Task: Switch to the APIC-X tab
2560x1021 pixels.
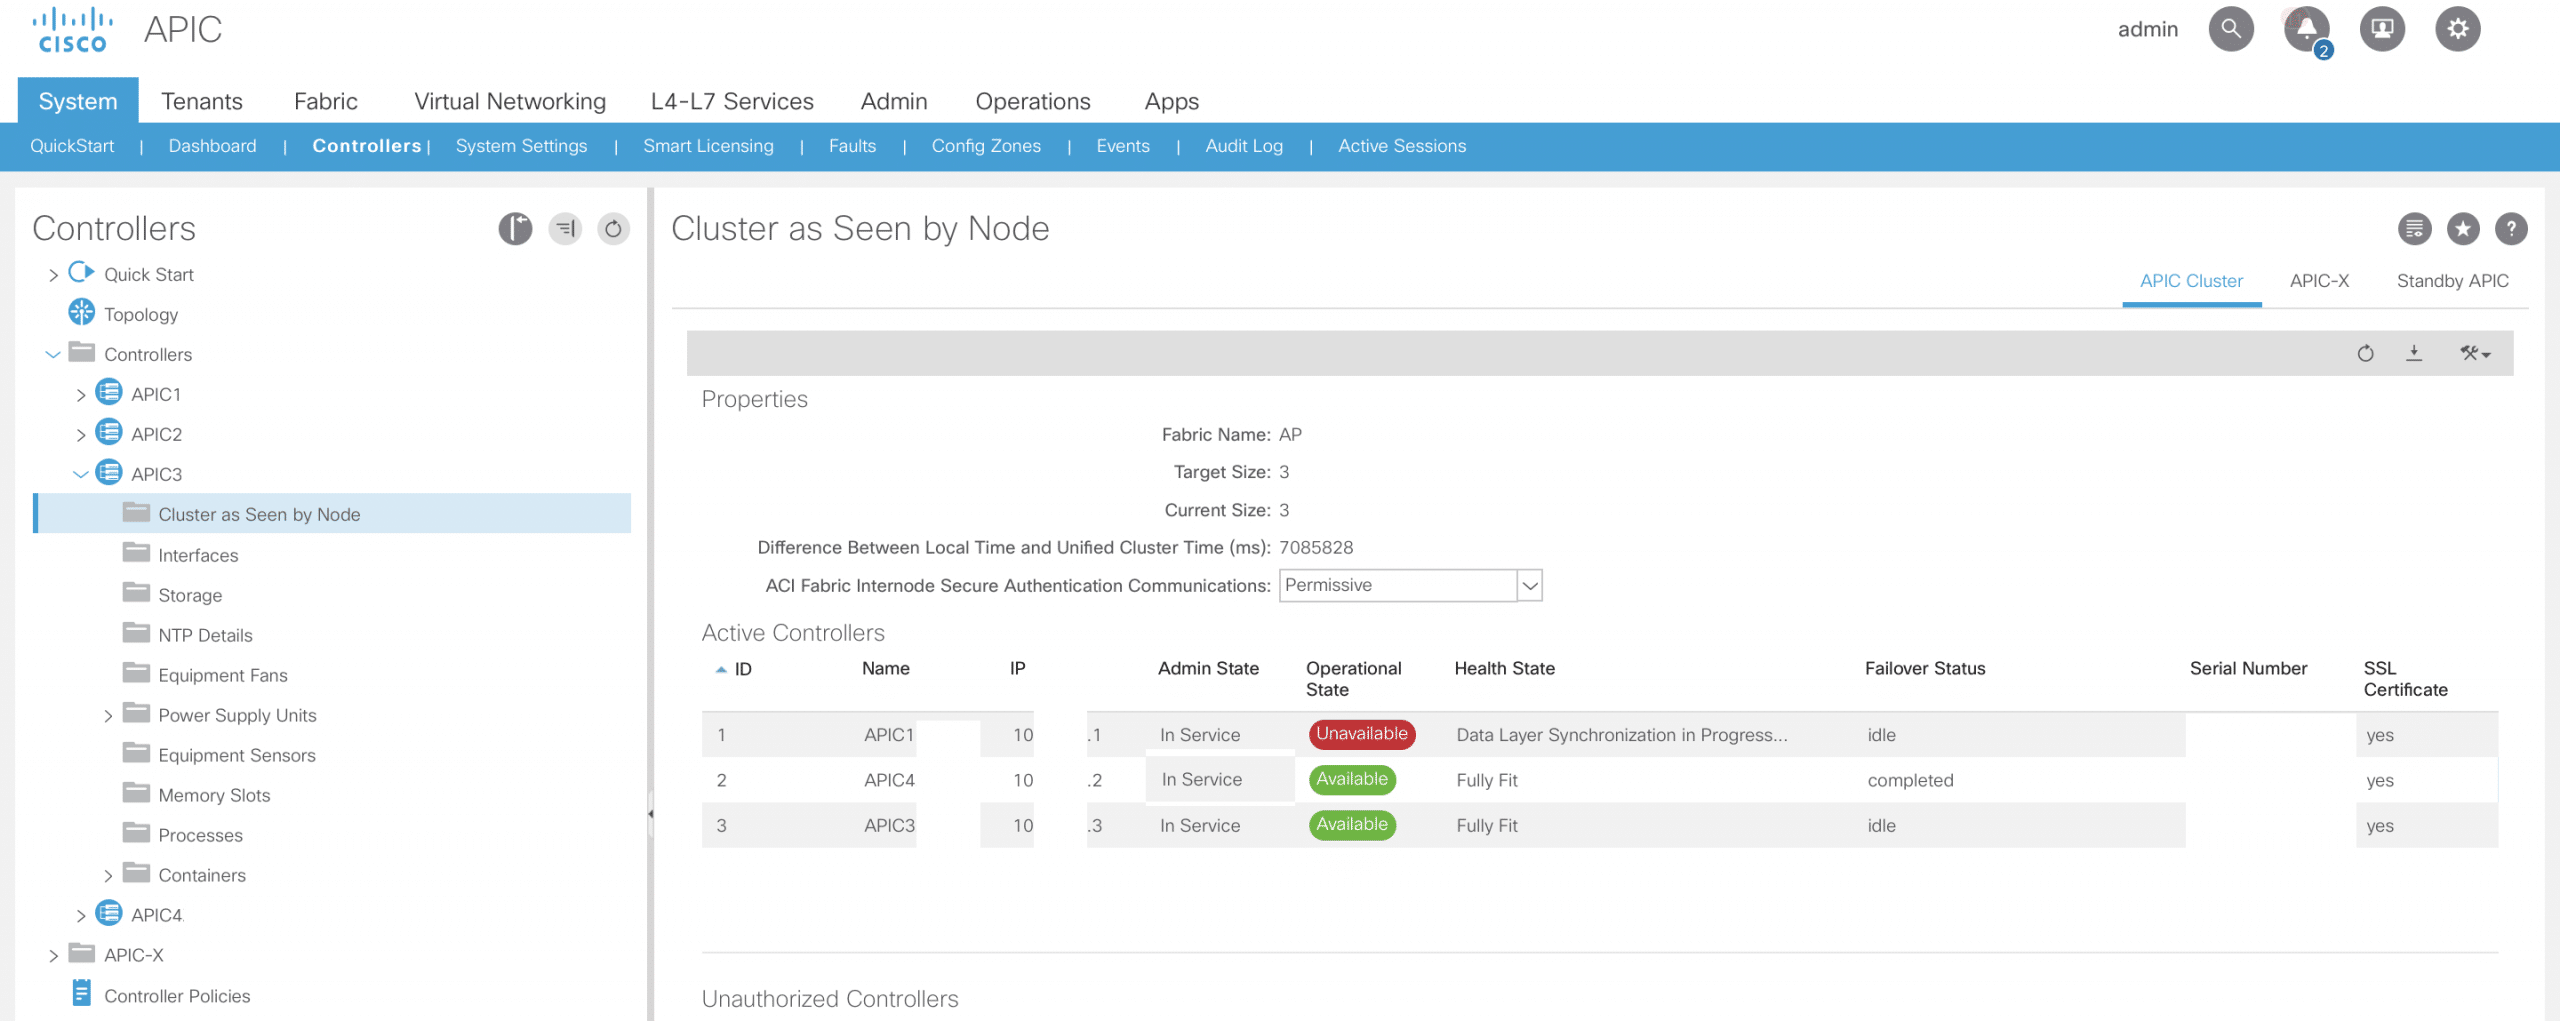Action: (x=2319, y=281)
